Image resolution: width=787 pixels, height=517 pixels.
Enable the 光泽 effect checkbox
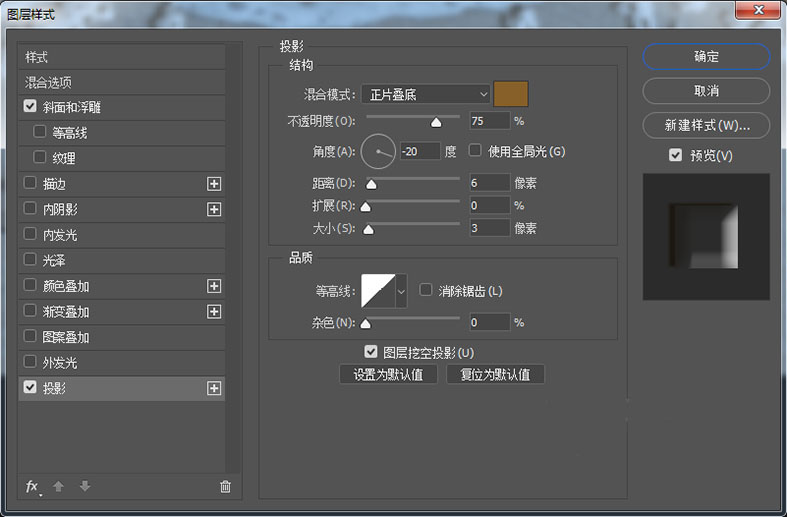click(30, 259)
